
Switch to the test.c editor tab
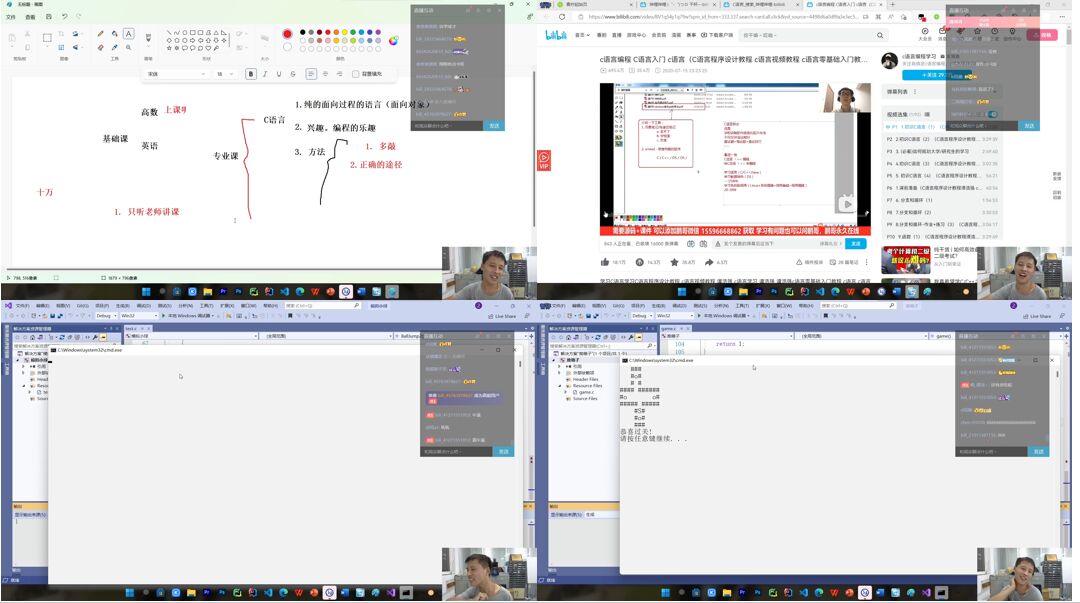click(x=131, y=328)
